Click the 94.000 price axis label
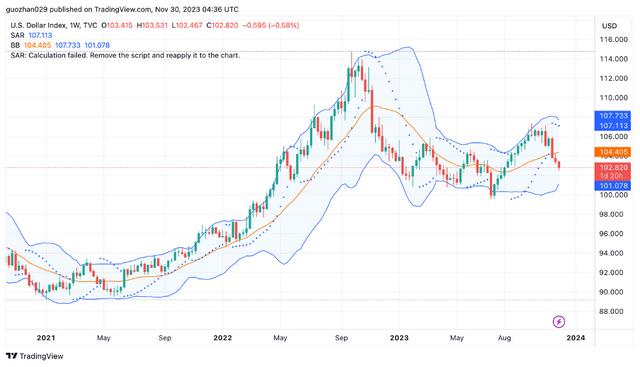The width and height of the screenshot is (640, 367). [611, 253]
